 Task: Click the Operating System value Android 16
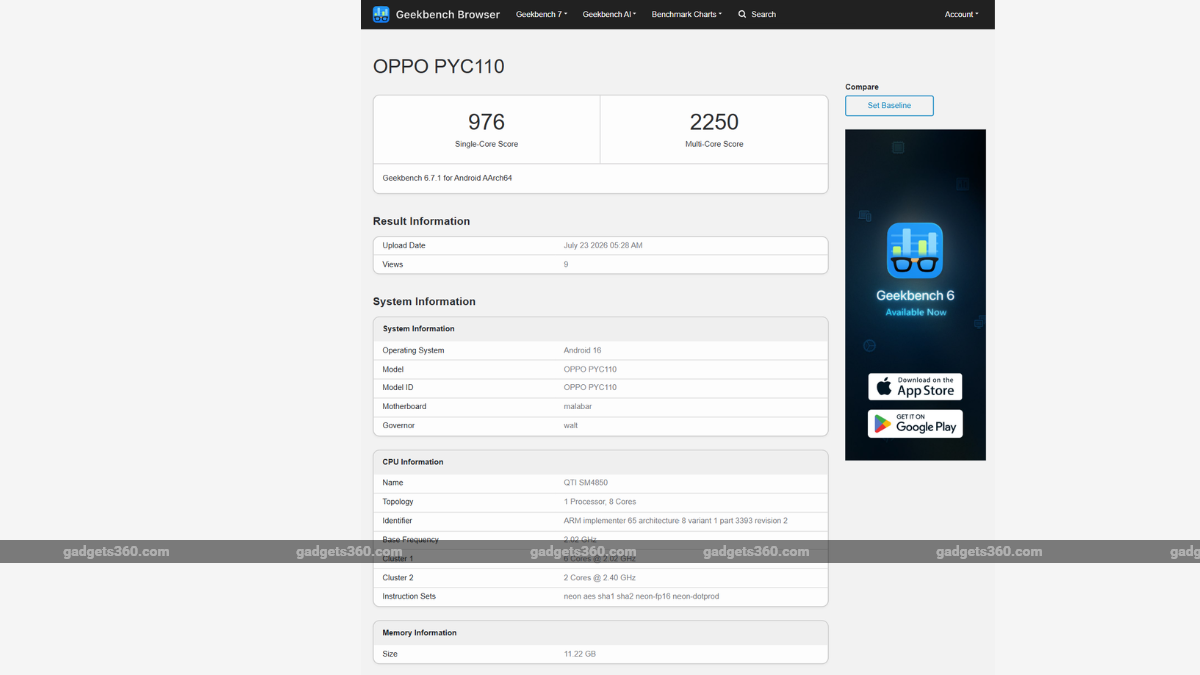tap(584, 350)
